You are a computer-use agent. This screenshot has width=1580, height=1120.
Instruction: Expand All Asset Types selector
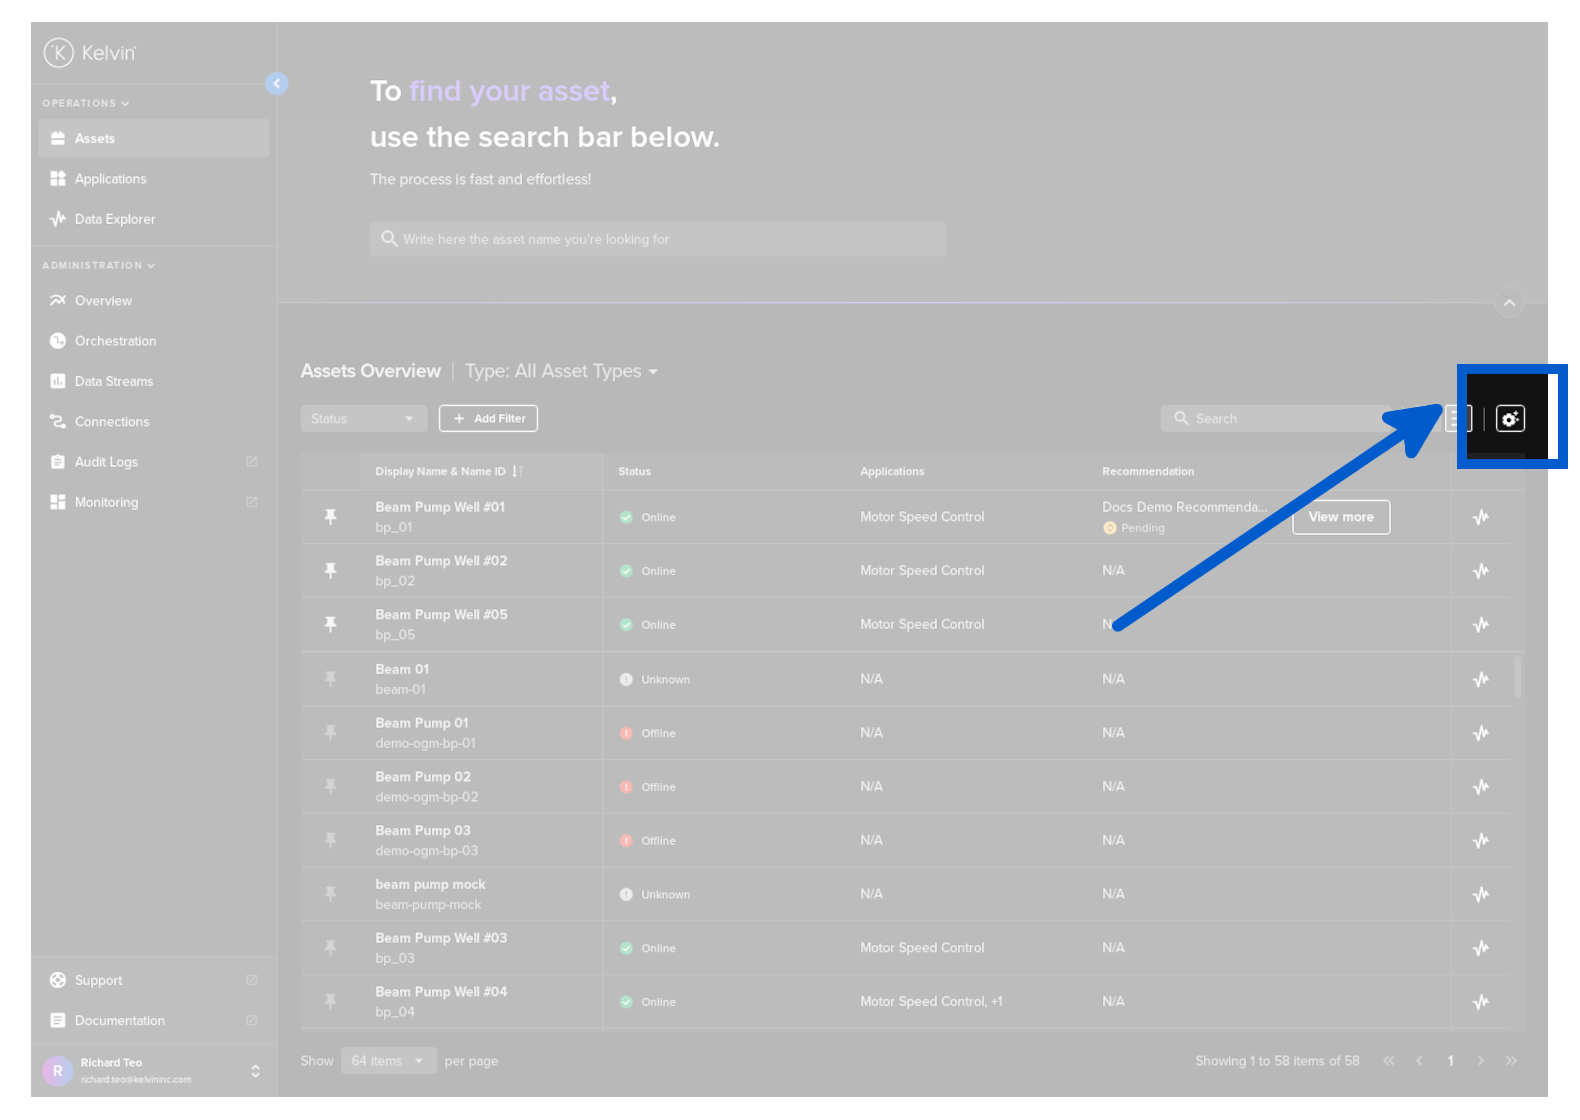(x=561, y=372)
